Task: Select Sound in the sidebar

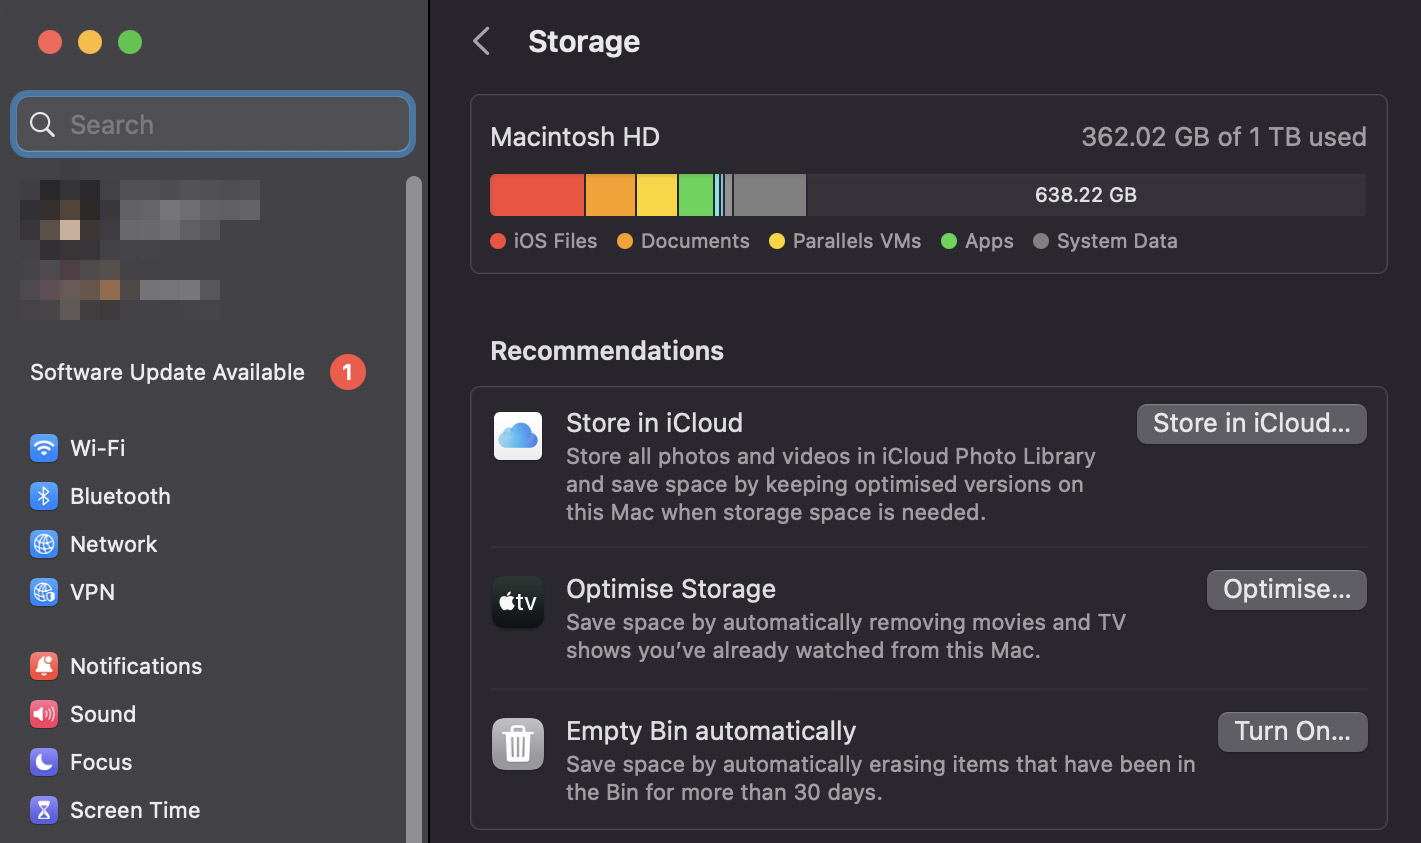Action: (103, 714)
